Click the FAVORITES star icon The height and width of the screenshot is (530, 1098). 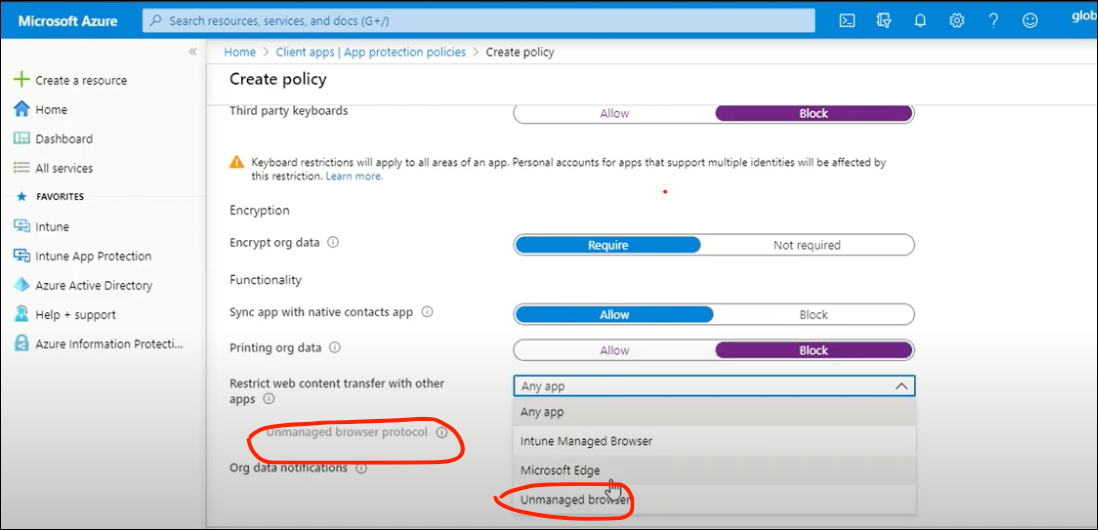click(21, 197)
